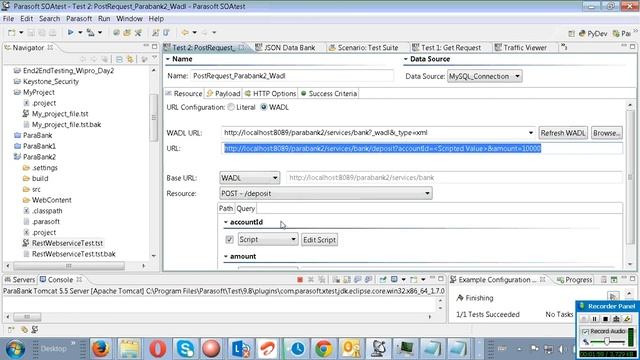Open the PyDev perspective
640x360 pixels.
[x=593, y=34]
